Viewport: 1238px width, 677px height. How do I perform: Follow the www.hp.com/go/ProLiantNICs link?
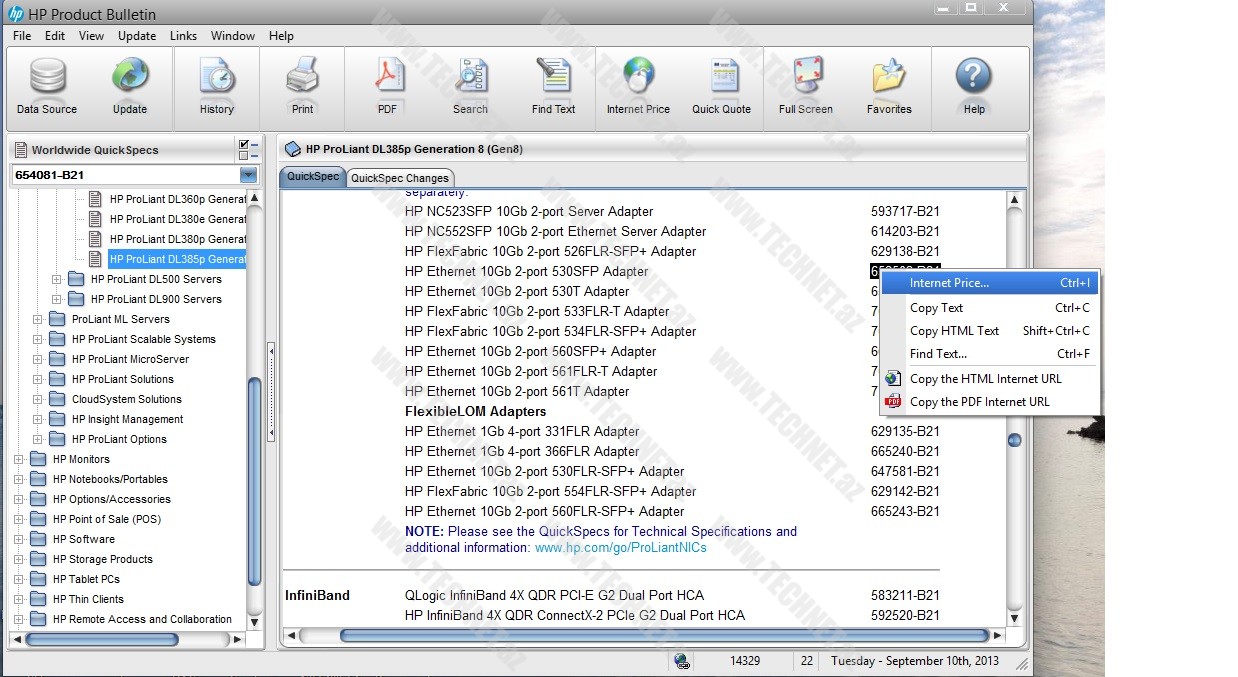click(x=620, y=547)
